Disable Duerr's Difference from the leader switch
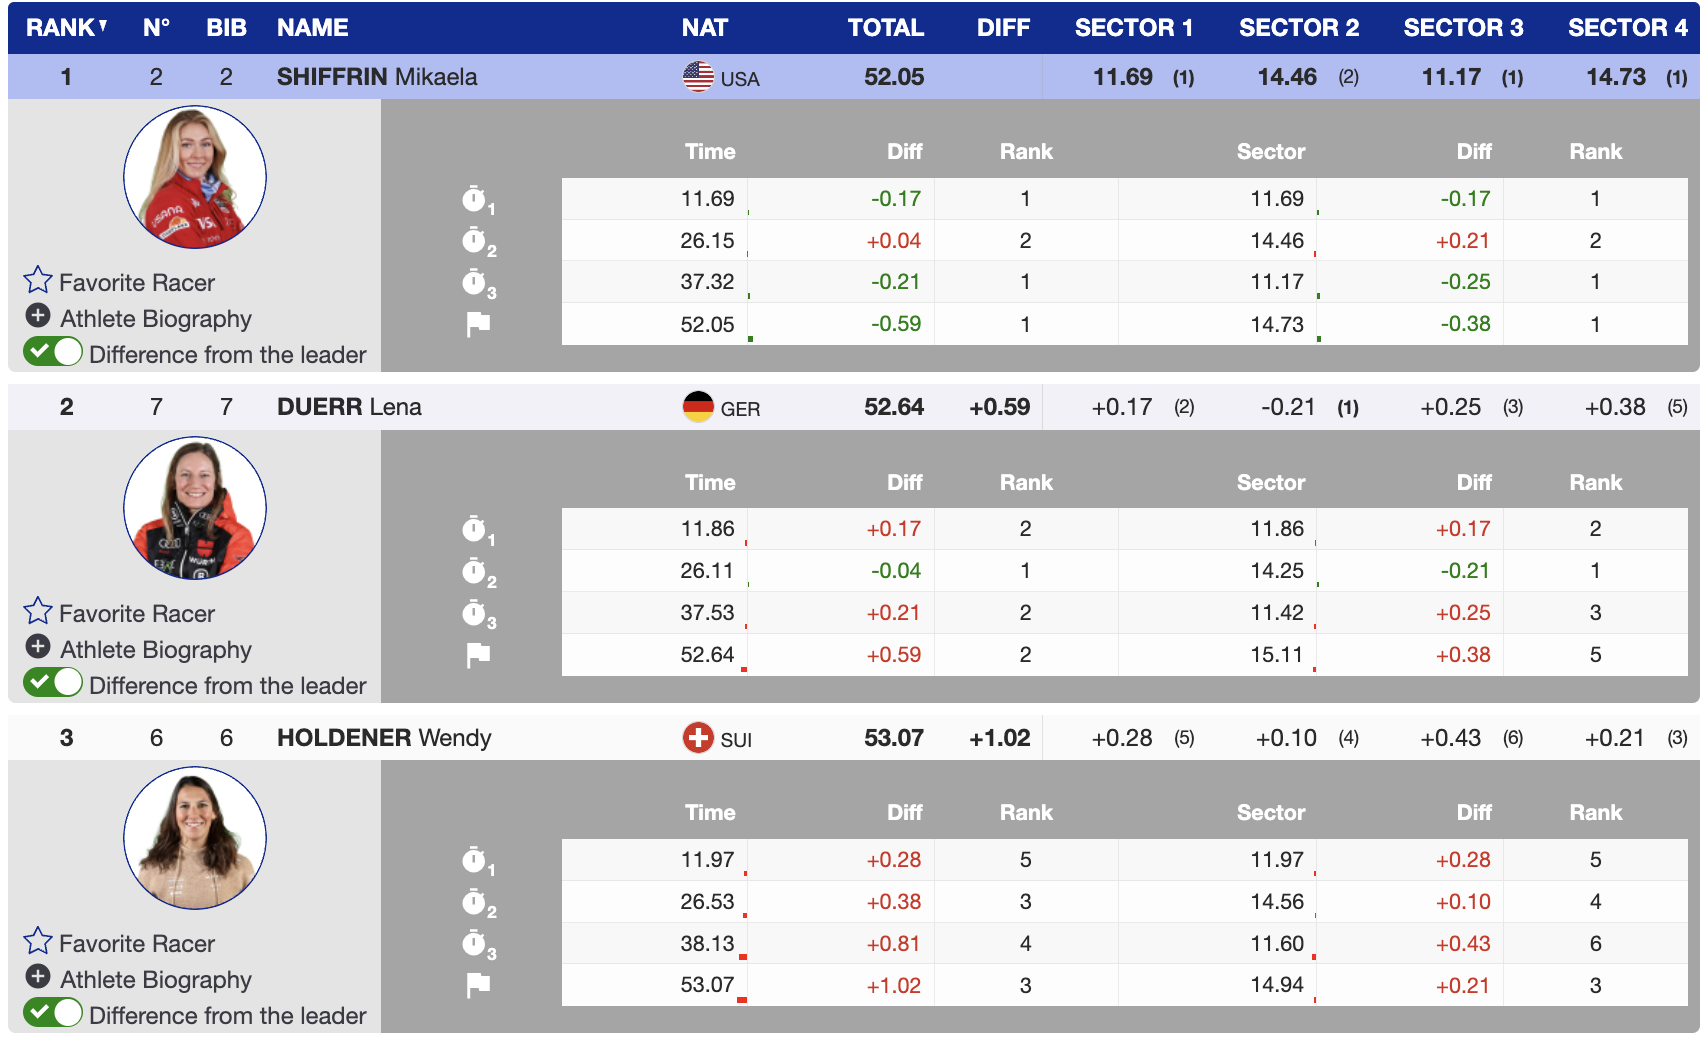This screenshot has width=1704, height=1044. [53, 683]
